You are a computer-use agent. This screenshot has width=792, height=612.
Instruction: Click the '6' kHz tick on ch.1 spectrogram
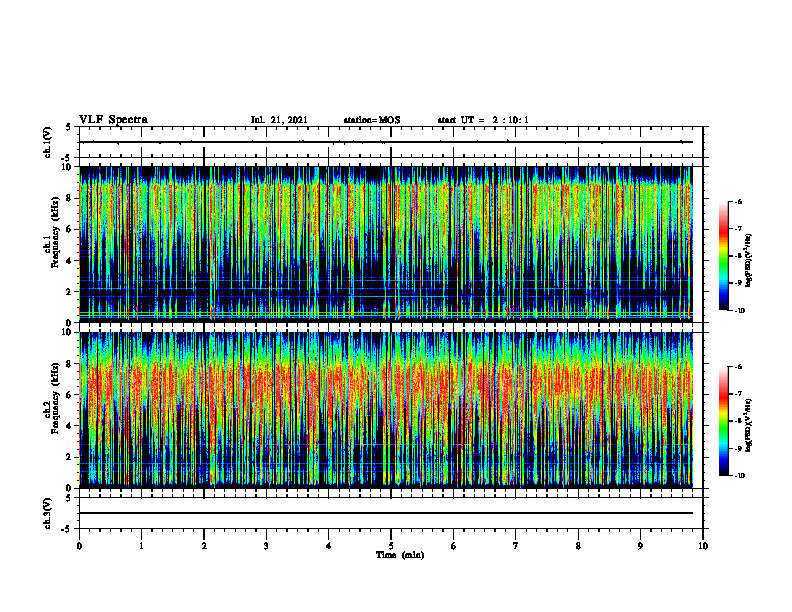70,230
